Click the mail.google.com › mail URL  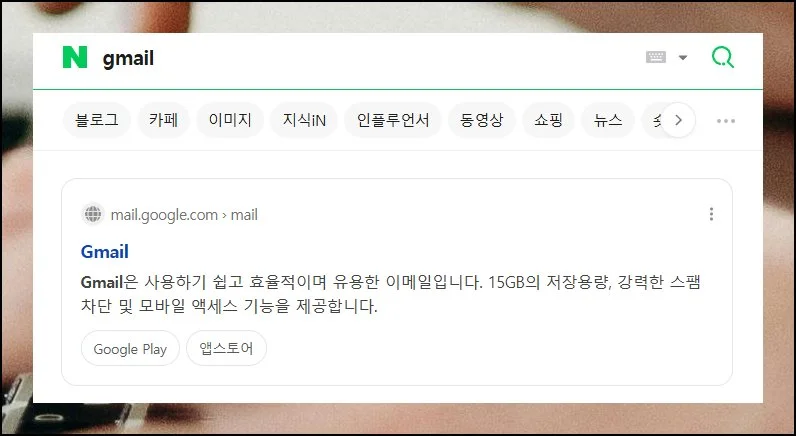184,215
